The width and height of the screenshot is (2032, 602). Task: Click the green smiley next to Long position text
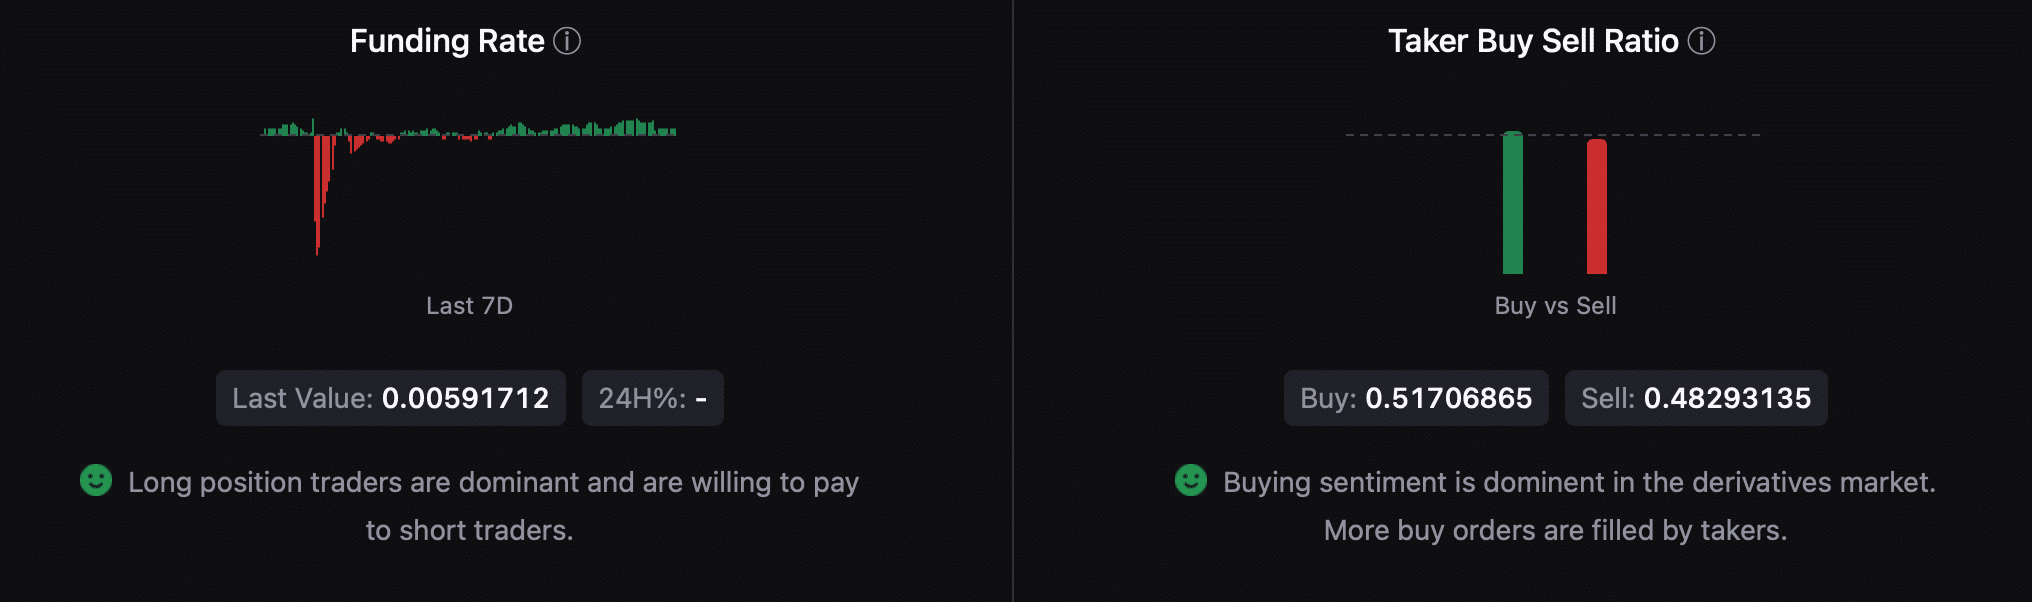96,480
